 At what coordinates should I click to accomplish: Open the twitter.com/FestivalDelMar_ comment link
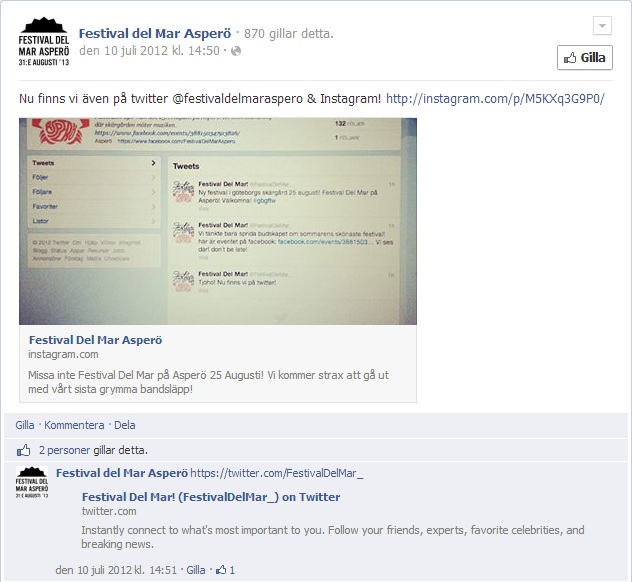pyautogui.click(x=276, y=473)
